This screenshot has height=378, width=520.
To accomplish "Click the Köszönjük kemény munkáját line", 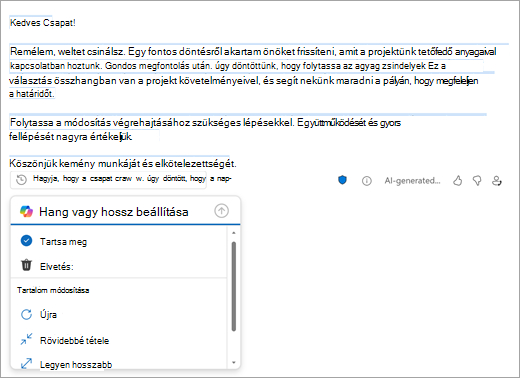I will (x=123, y=163).
